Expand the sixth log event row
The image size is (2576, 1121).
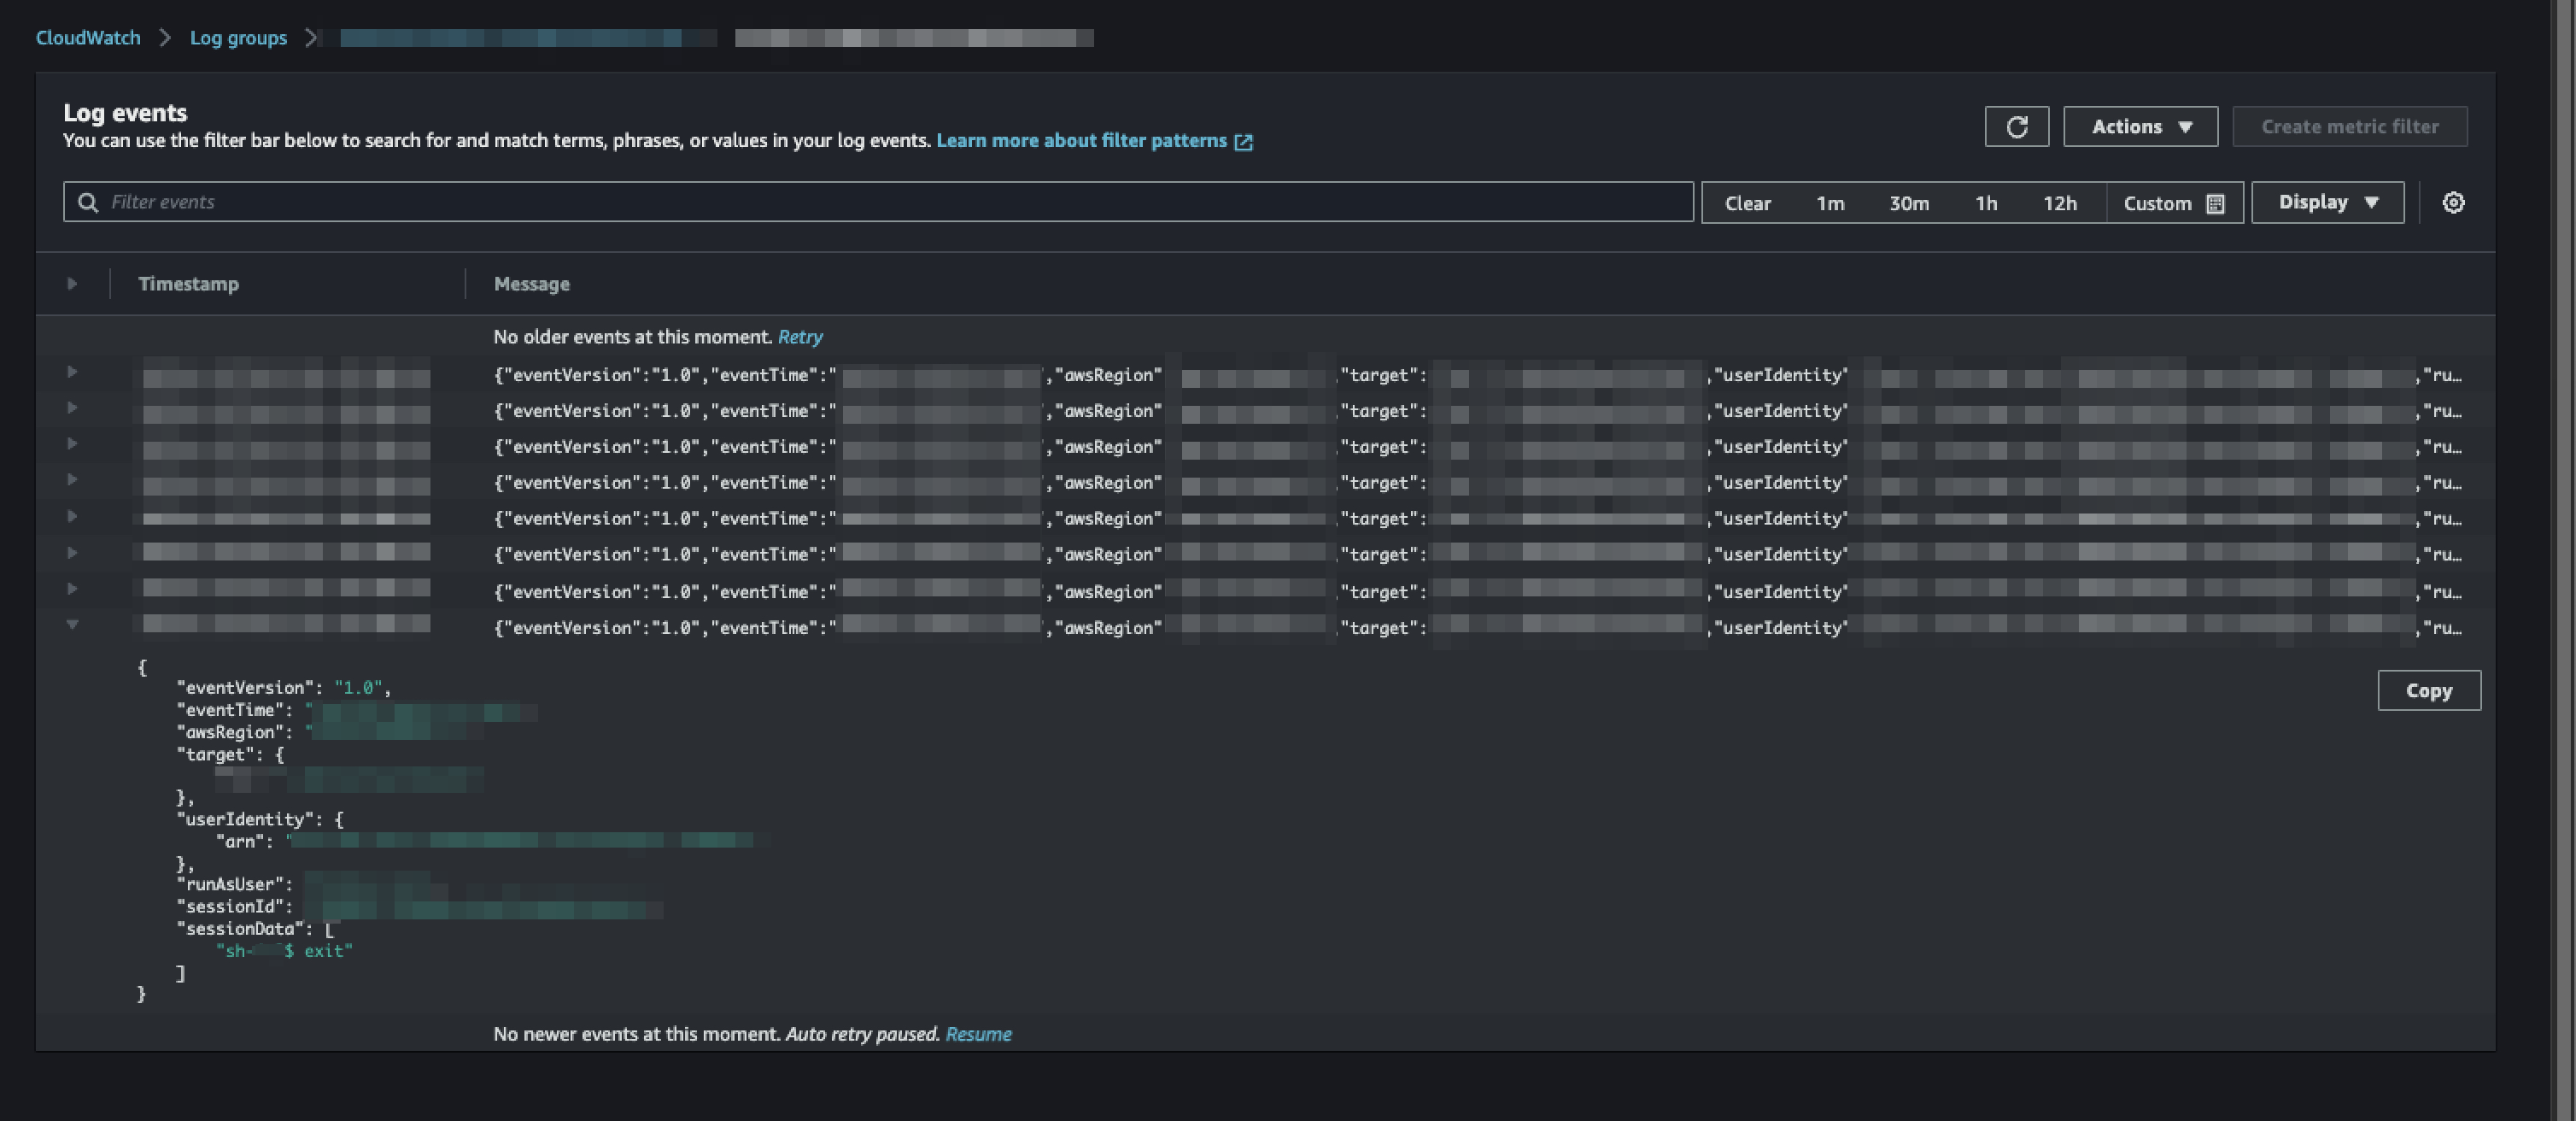(72, 553)
